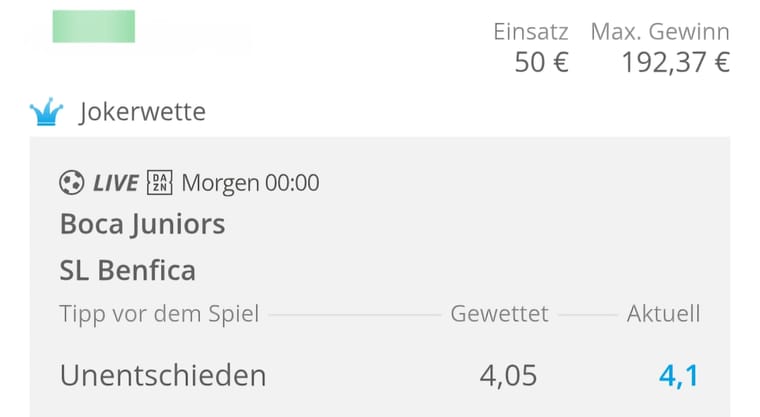Click the italic LIVE indicator
Screen dimensions: 760x417
(115, 183)
